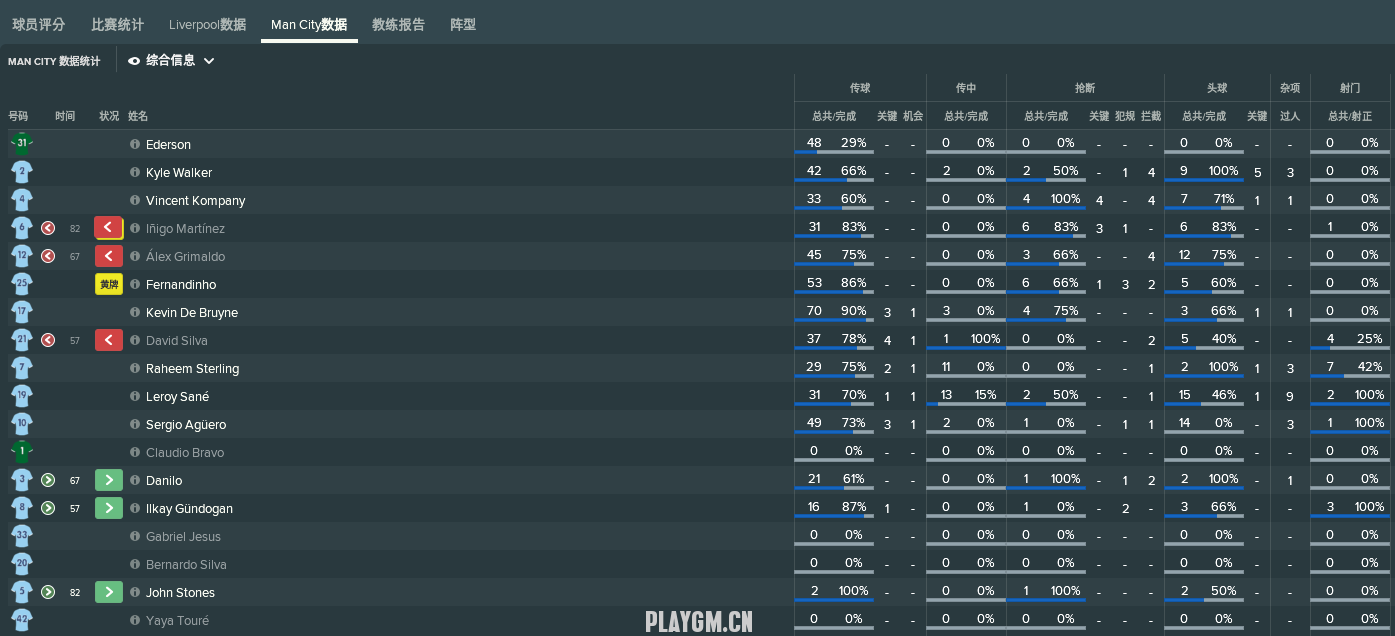Click the green substituted-on arrow beside Ilkay Gündogan
The width and height of the screenshot is (1395, 636).
[109, 508]
